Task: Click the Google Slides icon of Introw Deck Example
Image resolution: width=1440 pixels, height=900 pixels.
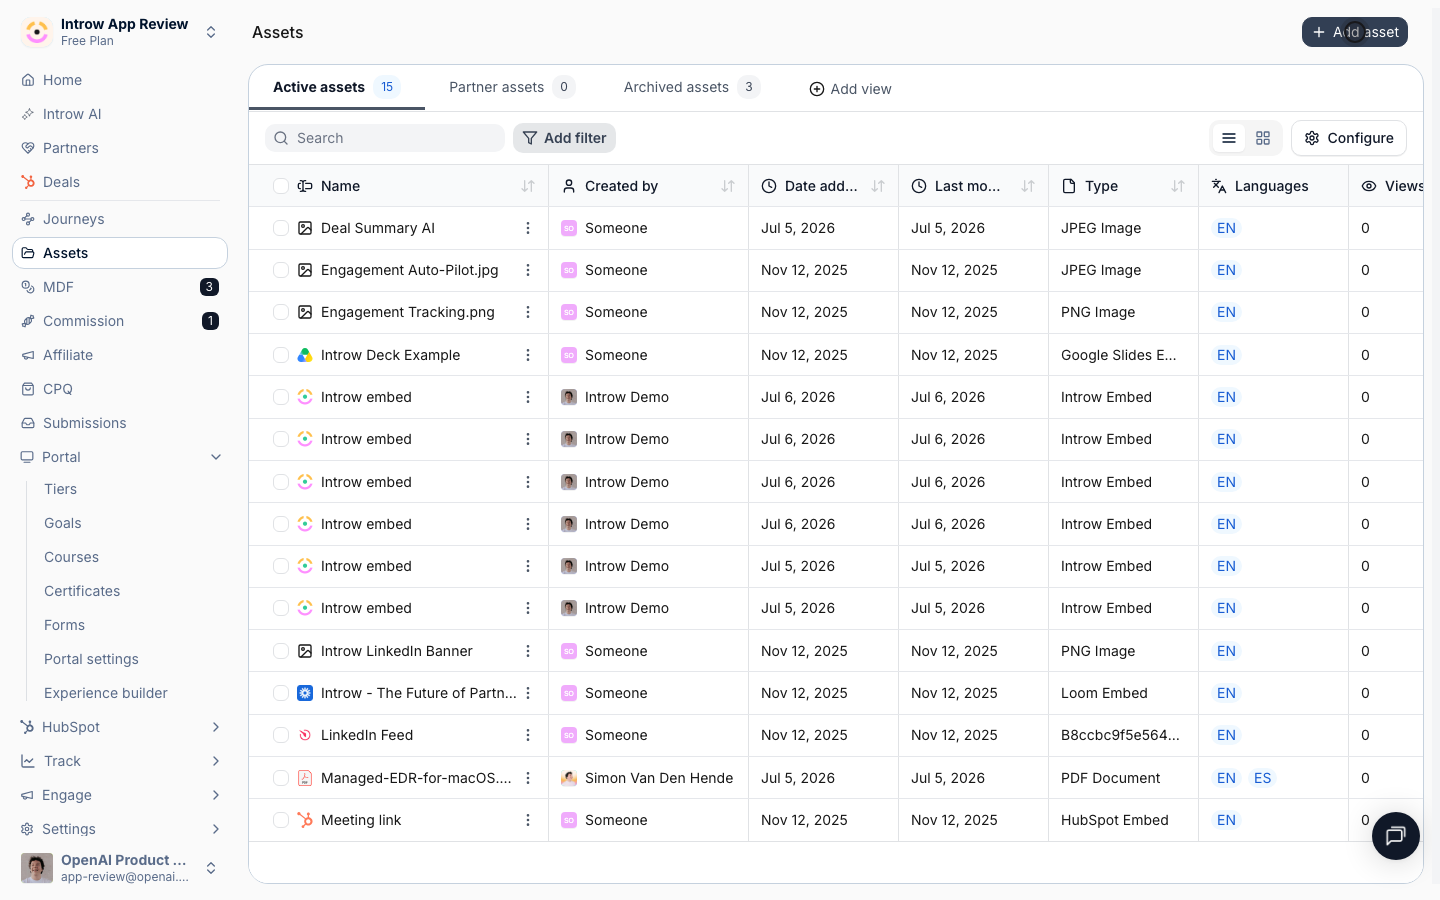Action: (x=305, y=355)
